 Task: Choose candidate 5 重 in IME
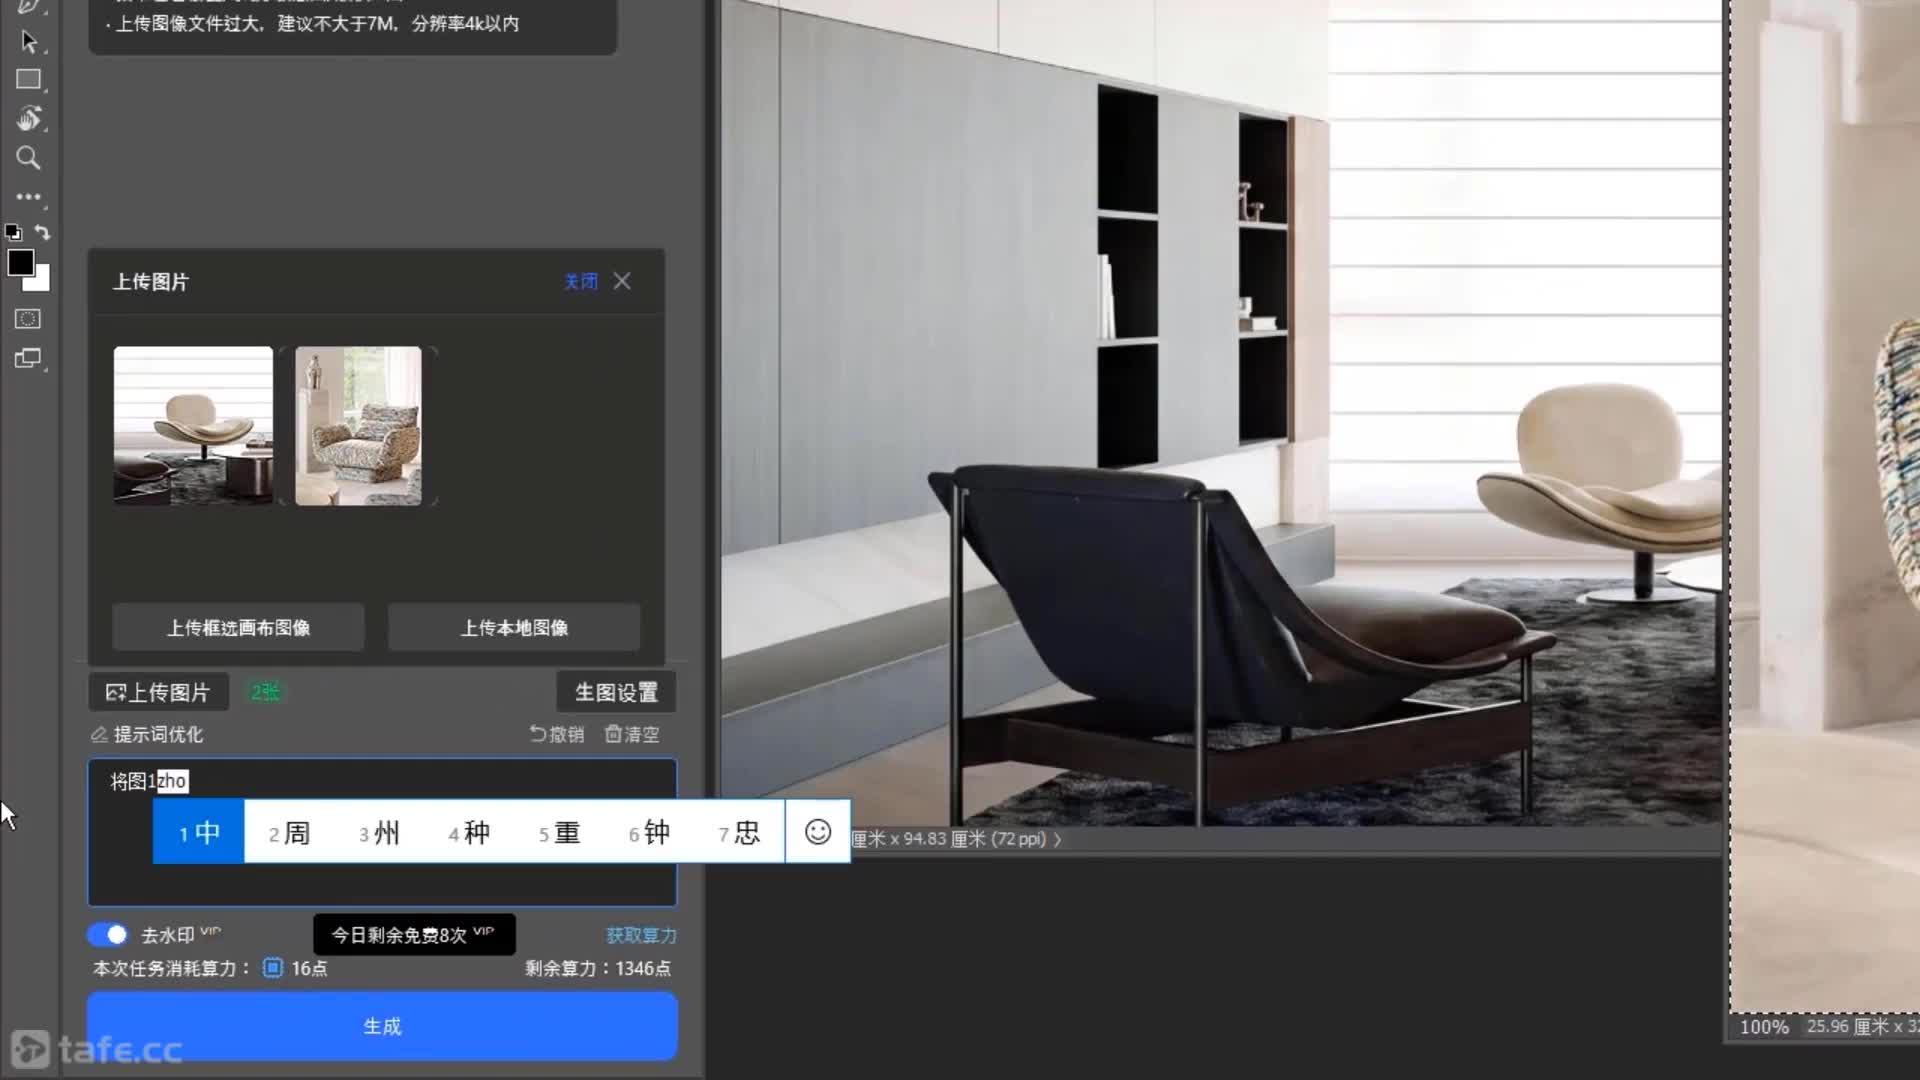tap(559, 832)
